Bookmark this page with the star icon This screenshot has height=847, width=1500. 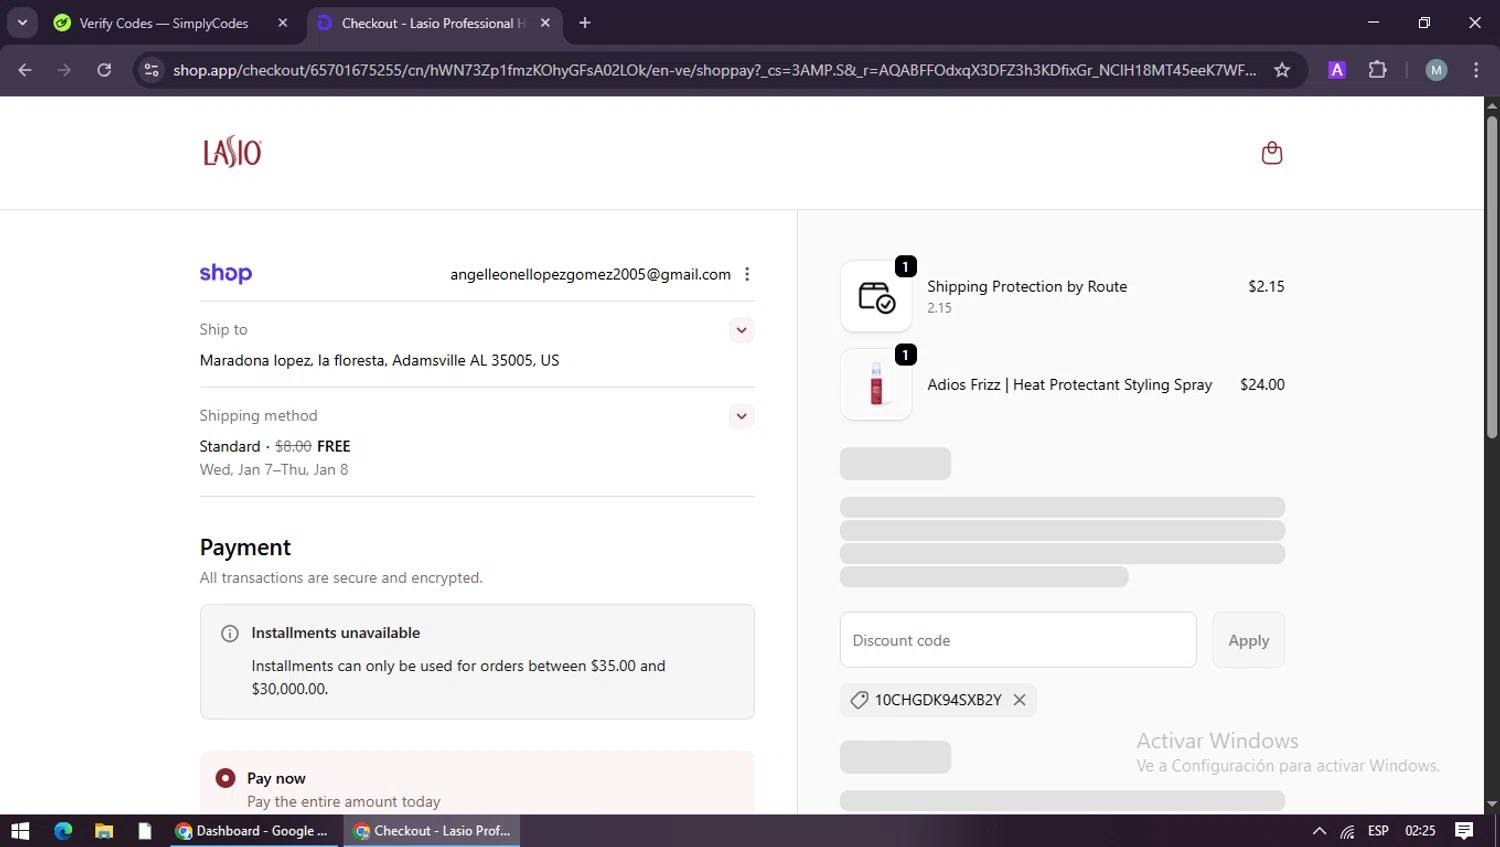pos(1282,70)
